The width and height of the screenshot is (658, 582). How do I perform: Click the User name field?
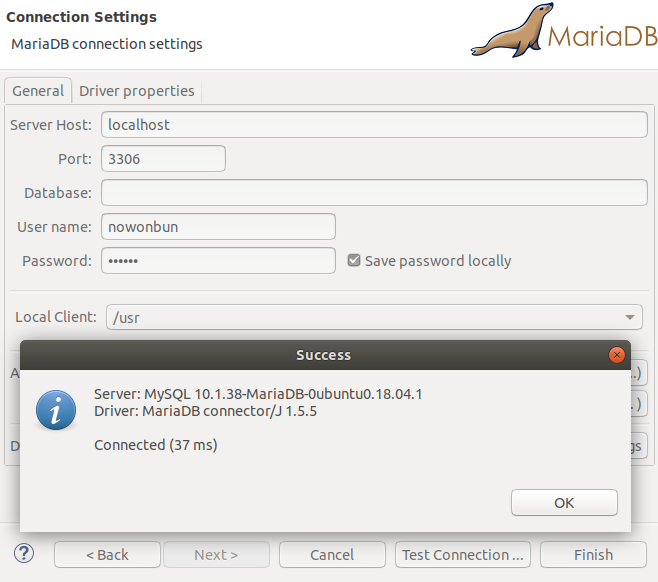[218, 227]
